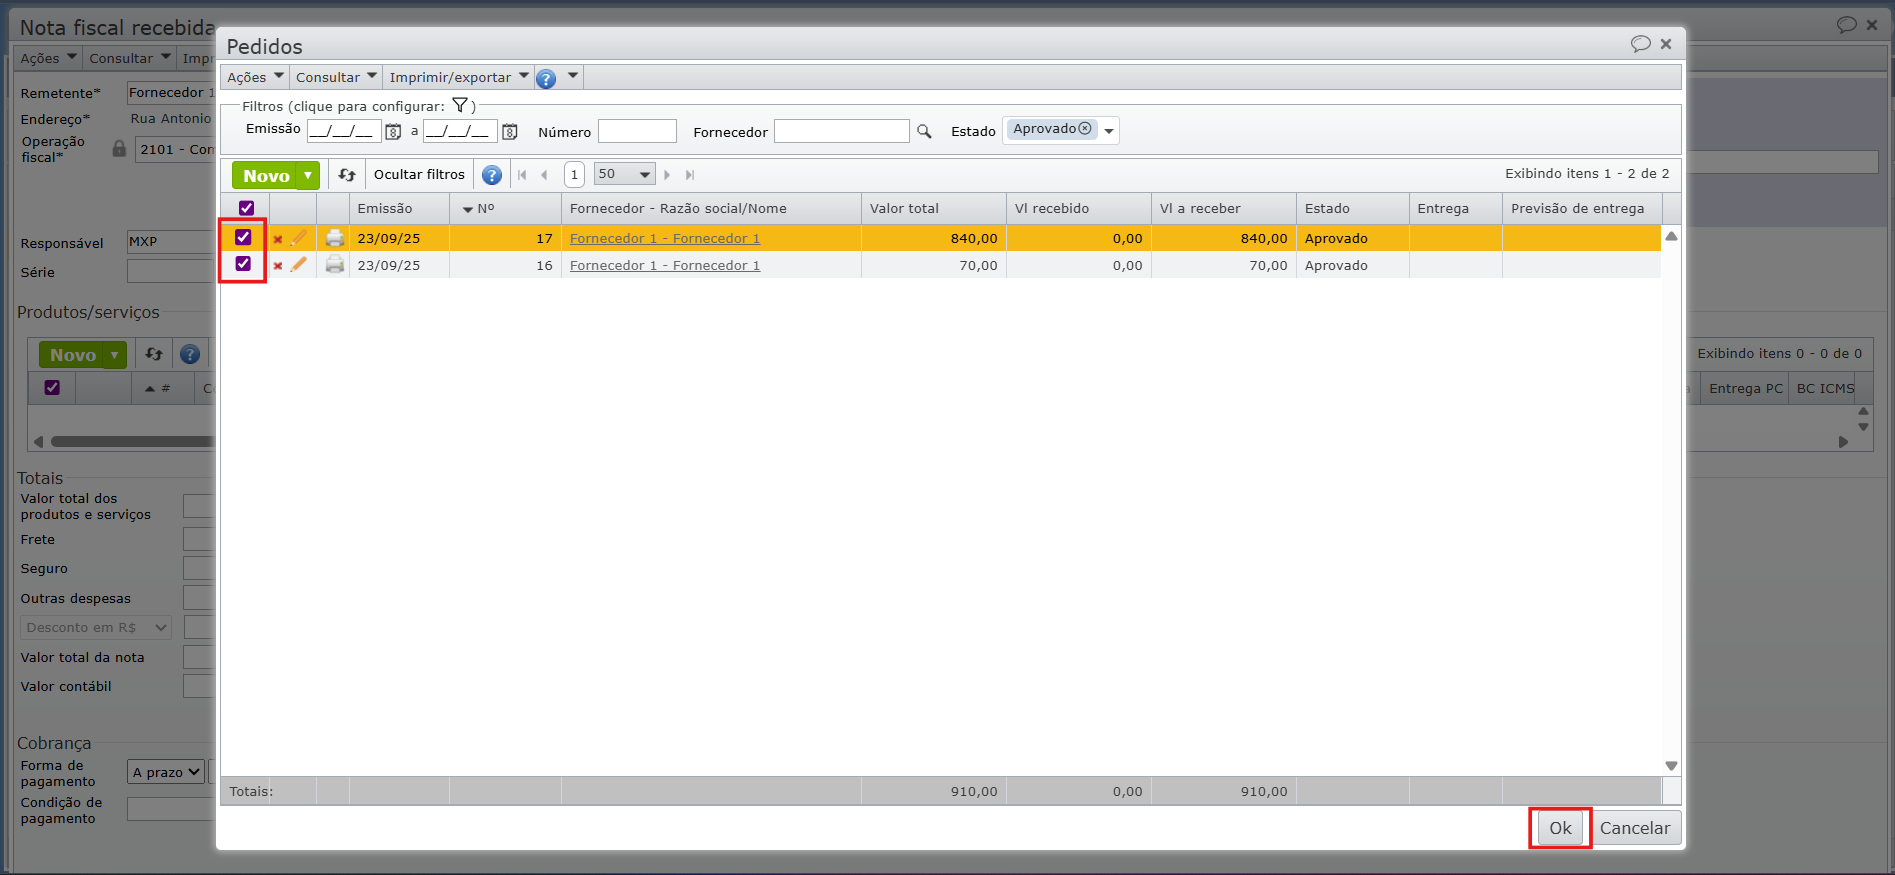Click the Número filter input field
1895x875 pixels.
pyautogui.click(x=637, y=131)
